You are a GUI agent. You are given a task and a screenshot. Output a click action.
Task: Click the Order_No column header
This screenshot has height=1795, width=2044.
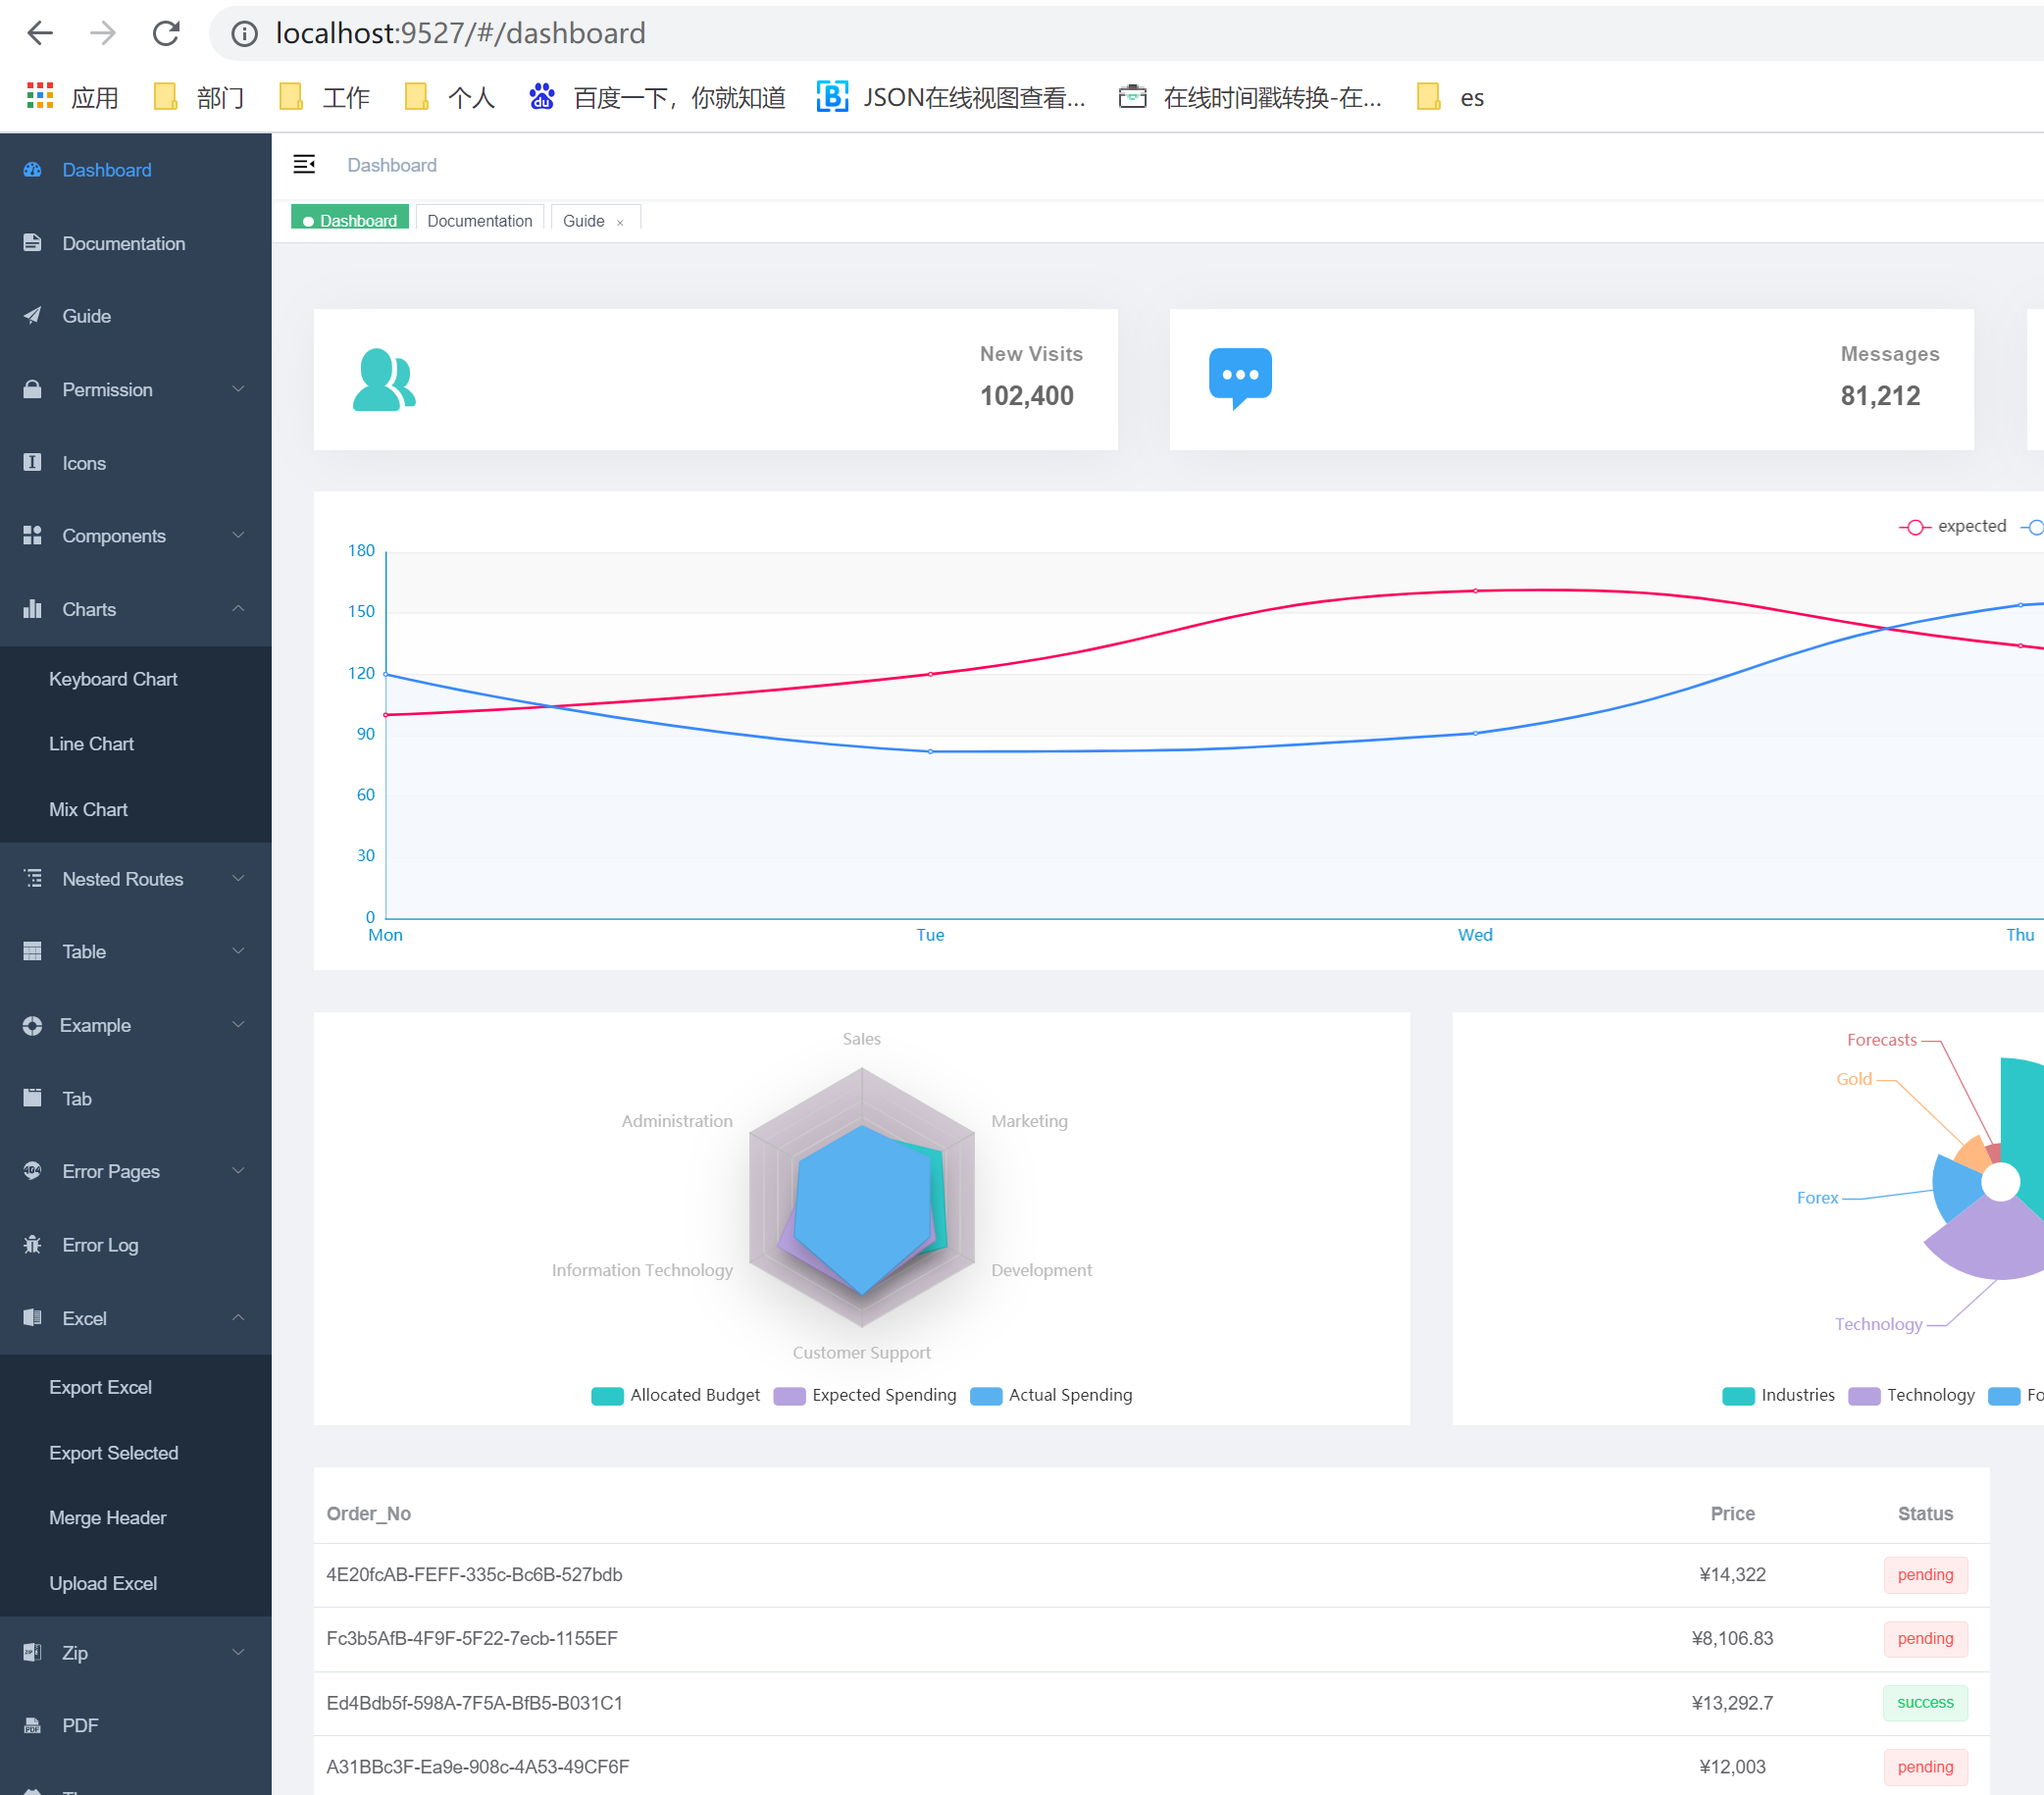click(369, 1514)
